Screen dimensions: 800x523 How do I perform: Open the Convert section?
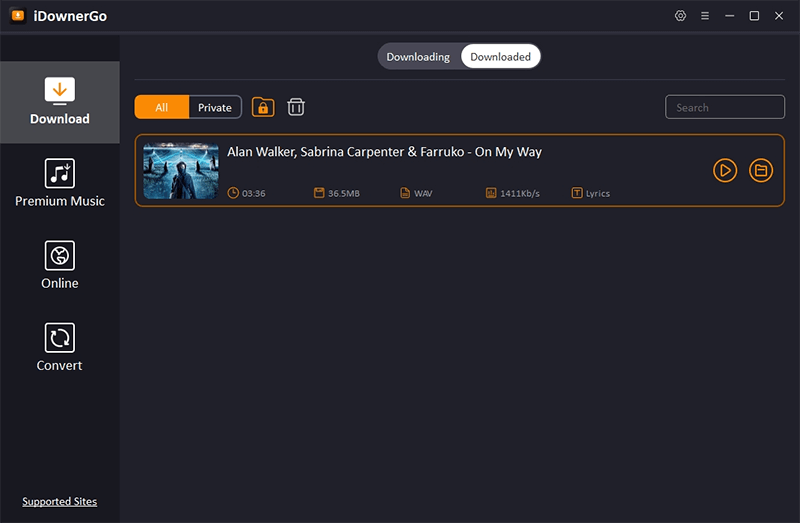pyautogui.click(x=60, y=347)
